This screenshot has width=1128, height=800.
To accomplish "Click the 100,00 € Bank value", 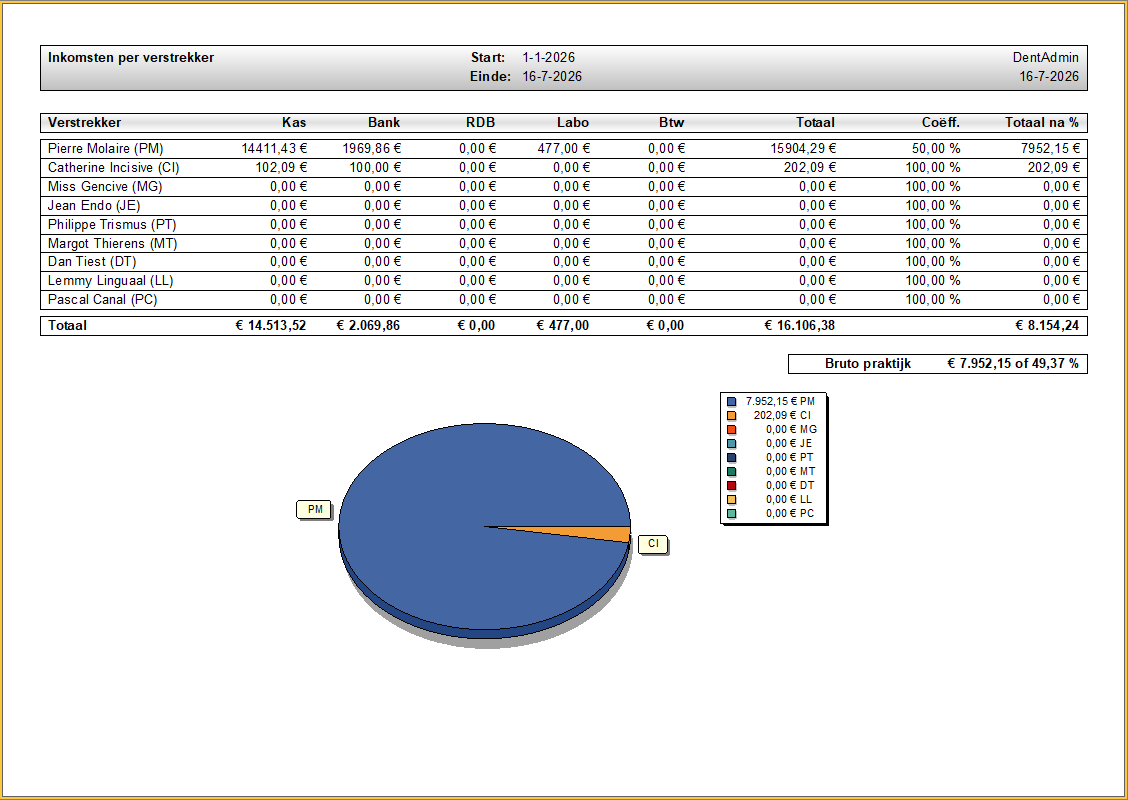I will [376, 168].
